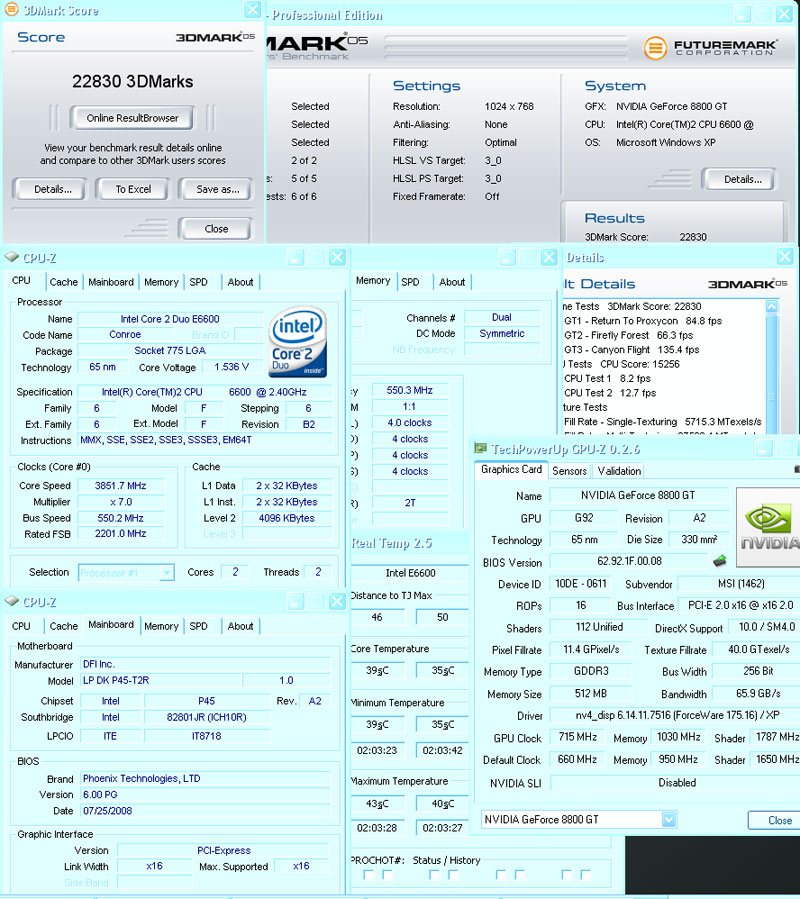Open the Validation tab in GPU-Z
Image resolution: width=800 pixels, height=899 pixels.
[x=619, y=471]
